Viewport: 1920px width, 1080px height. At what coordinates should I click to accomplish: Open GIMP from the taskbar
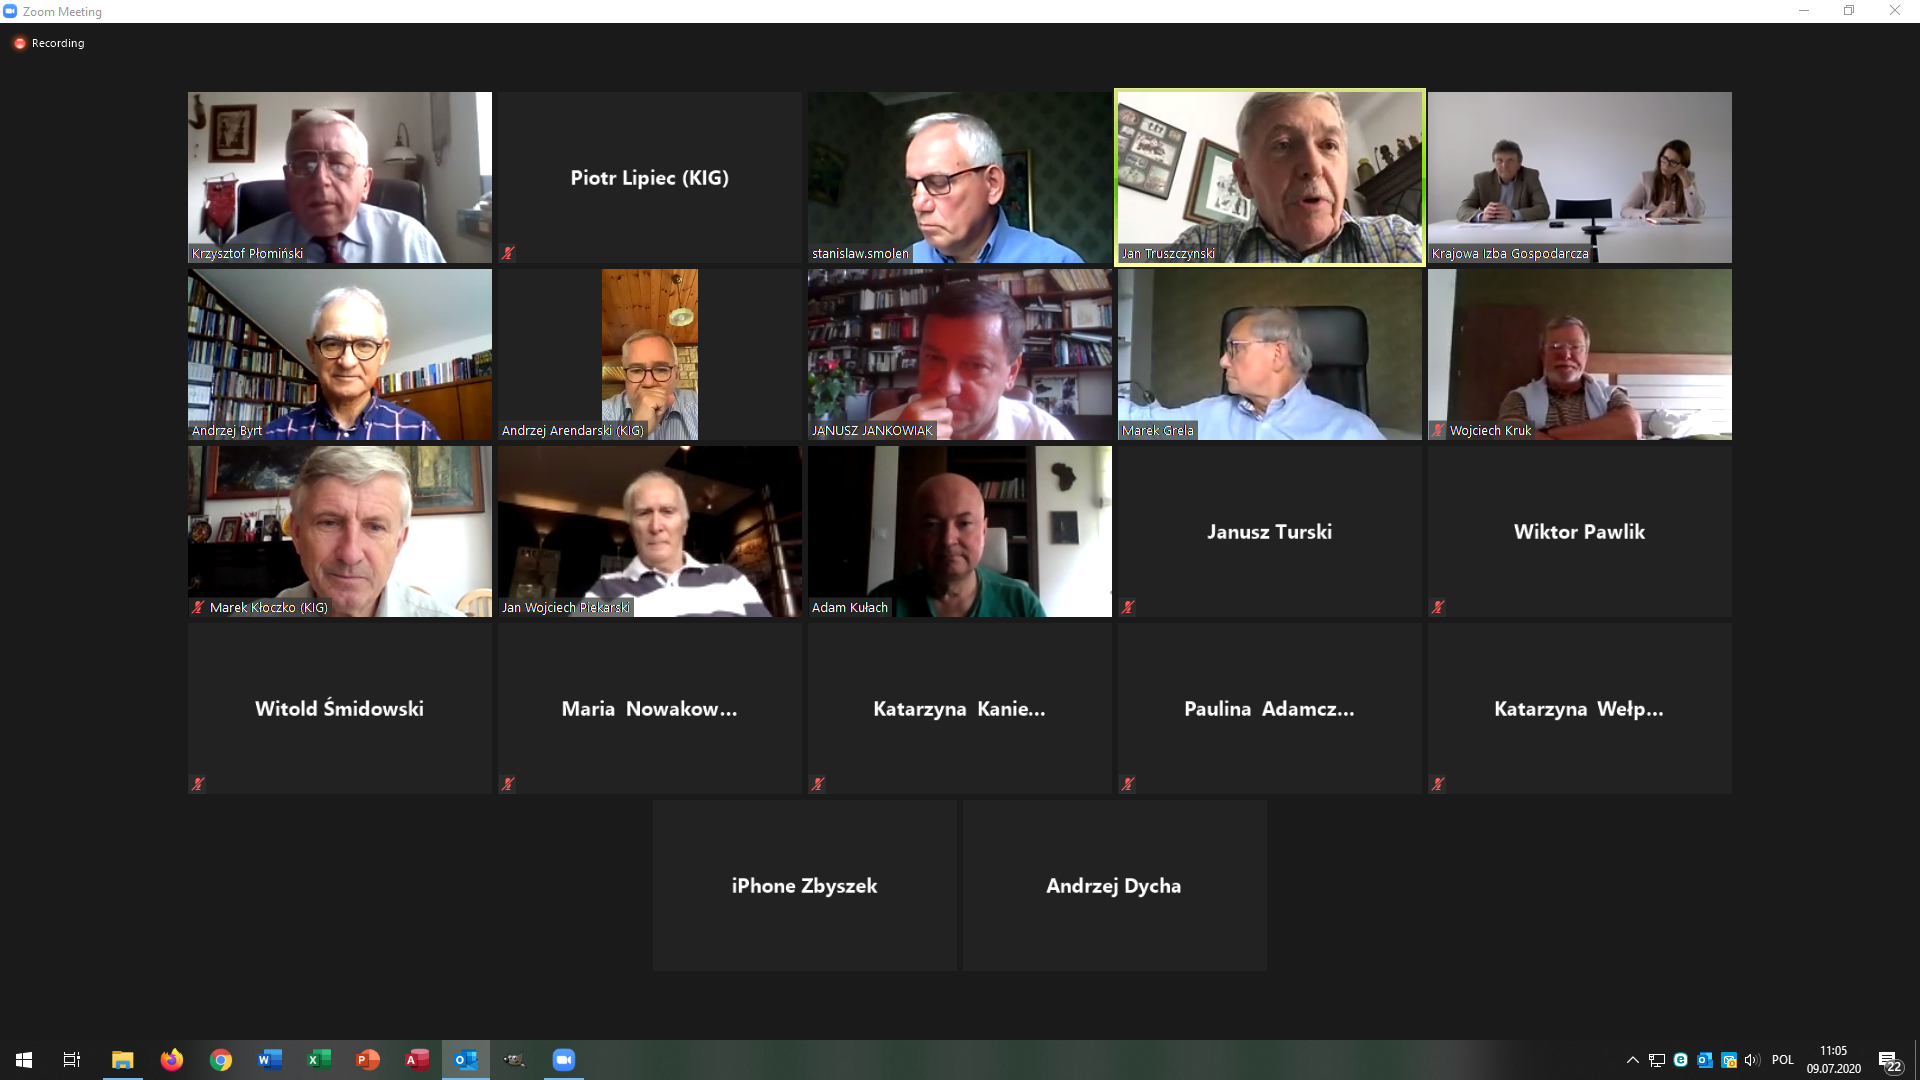pyautogui.click(x=514, y=1060)
